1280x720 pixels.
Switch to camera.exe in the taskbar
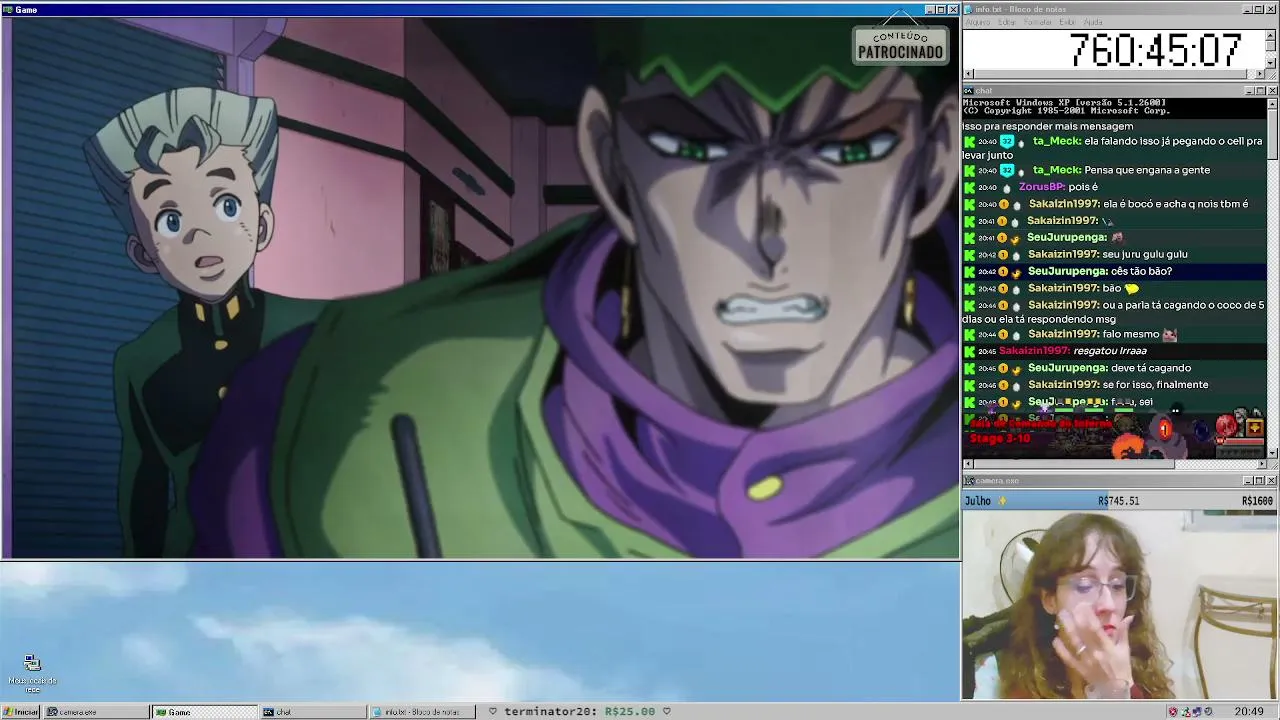coord(95,712)
